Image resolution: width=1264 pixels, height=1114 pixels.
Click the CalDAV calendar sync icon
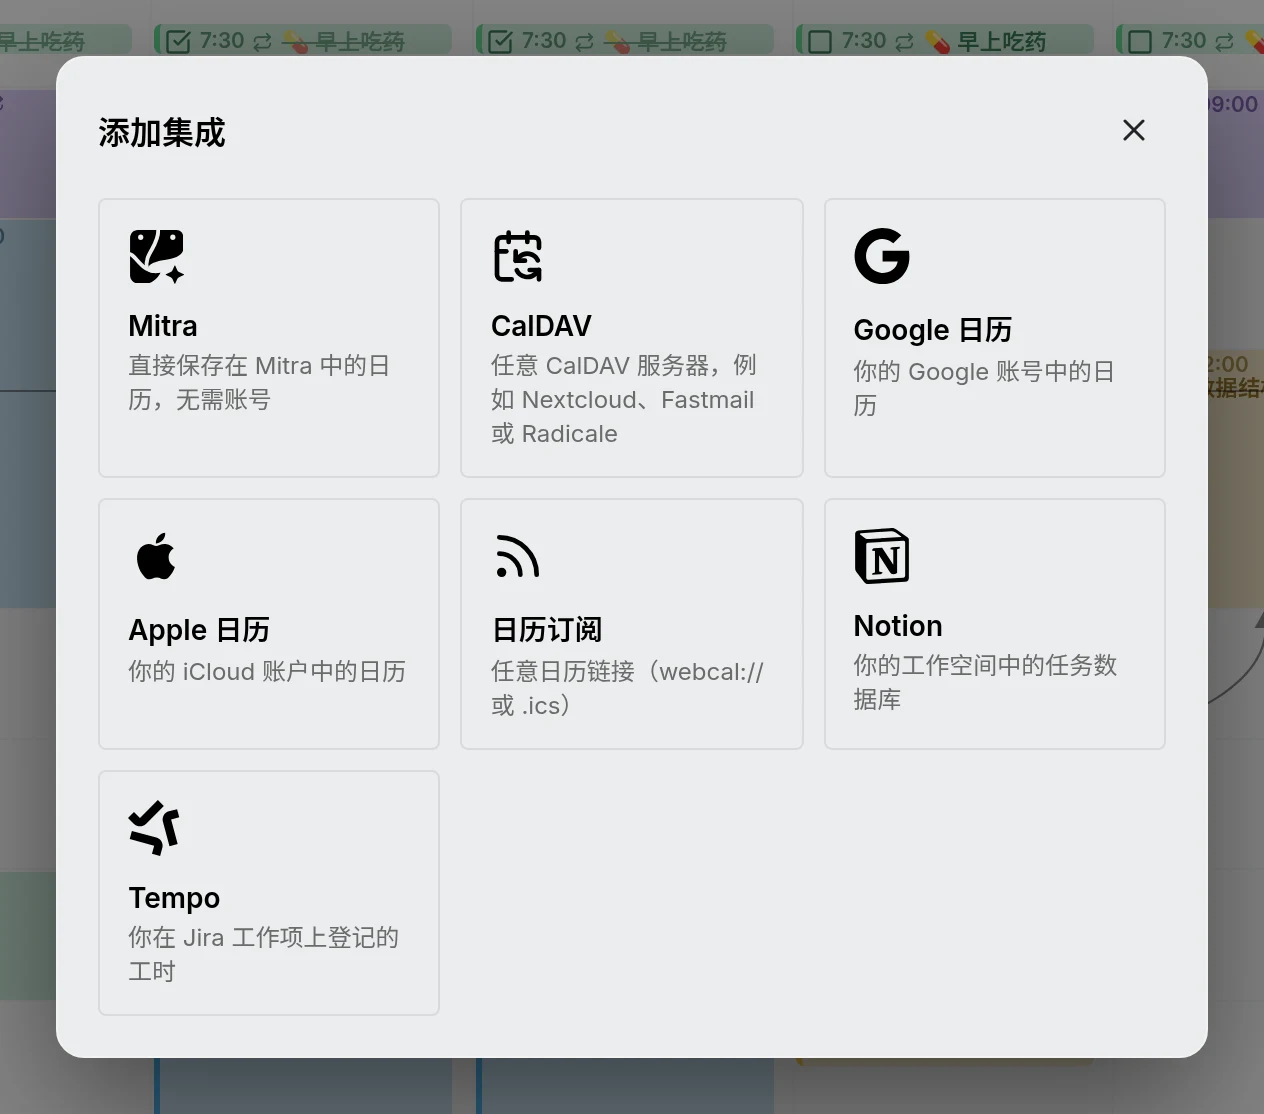[x=518, y=256]
